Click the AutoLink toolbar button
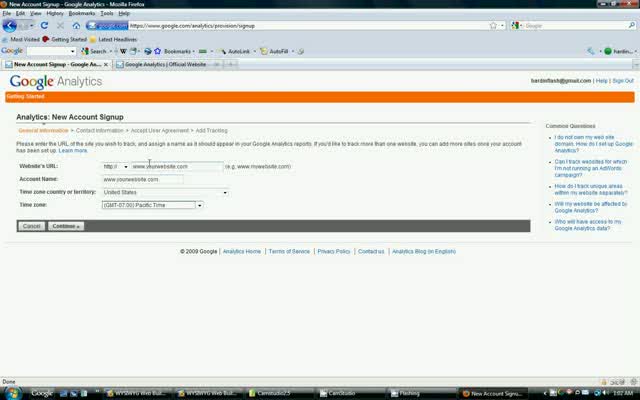This screenshot has height=400, width=640. coord(235,51)
